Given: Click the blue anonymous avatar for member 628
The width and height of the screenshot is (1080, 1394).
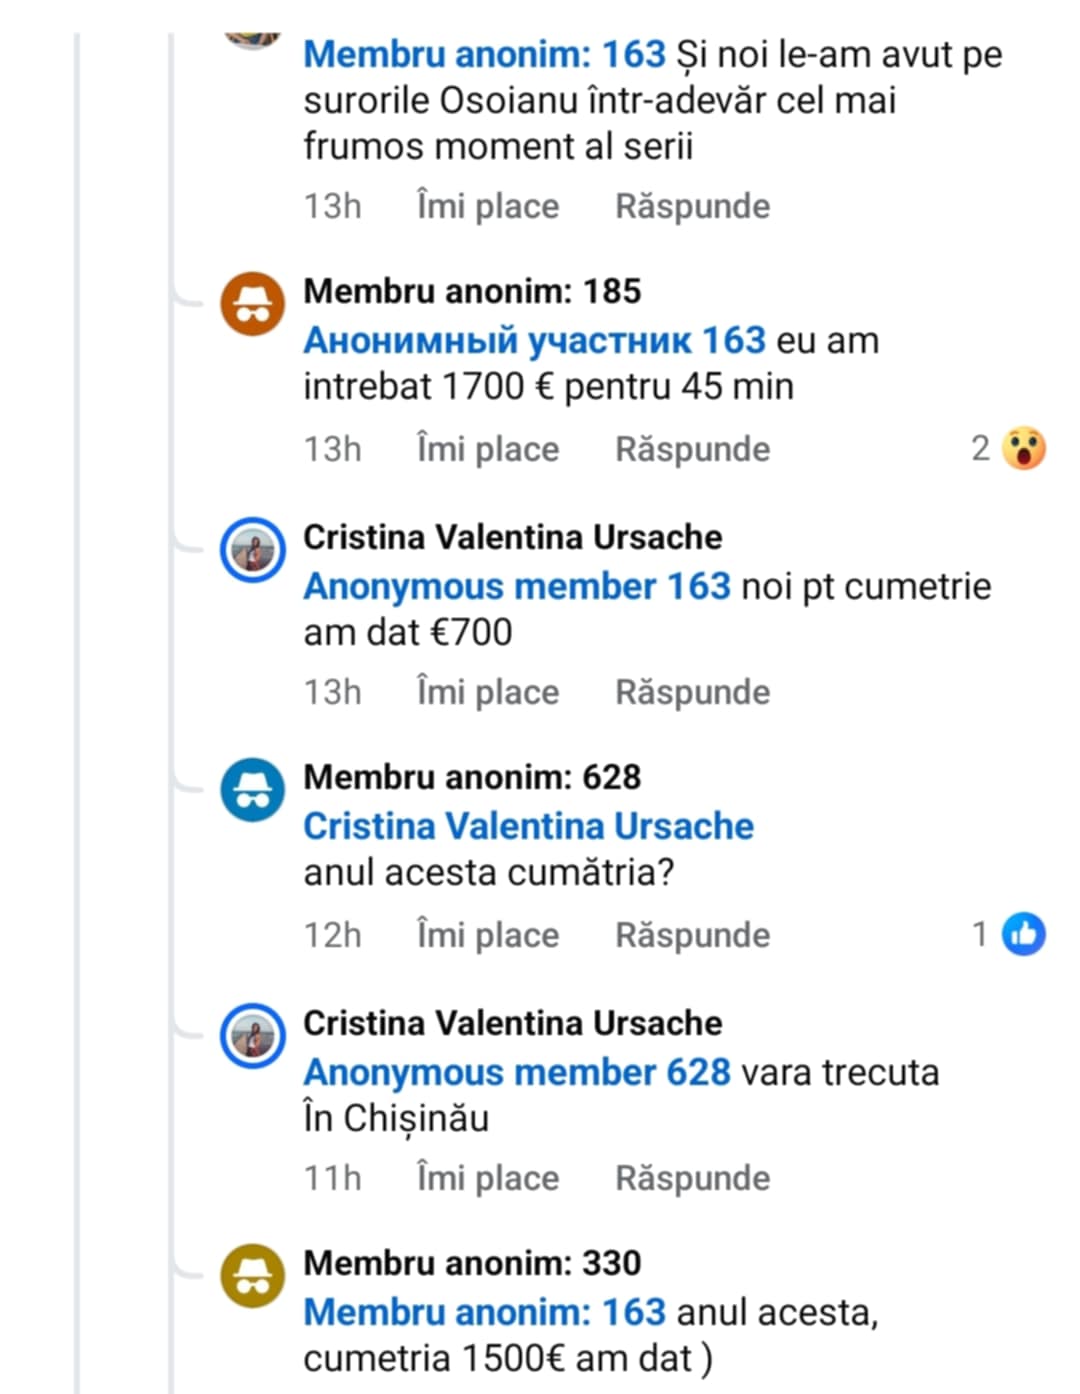Looking at the screenshot, I should [253, 789].
